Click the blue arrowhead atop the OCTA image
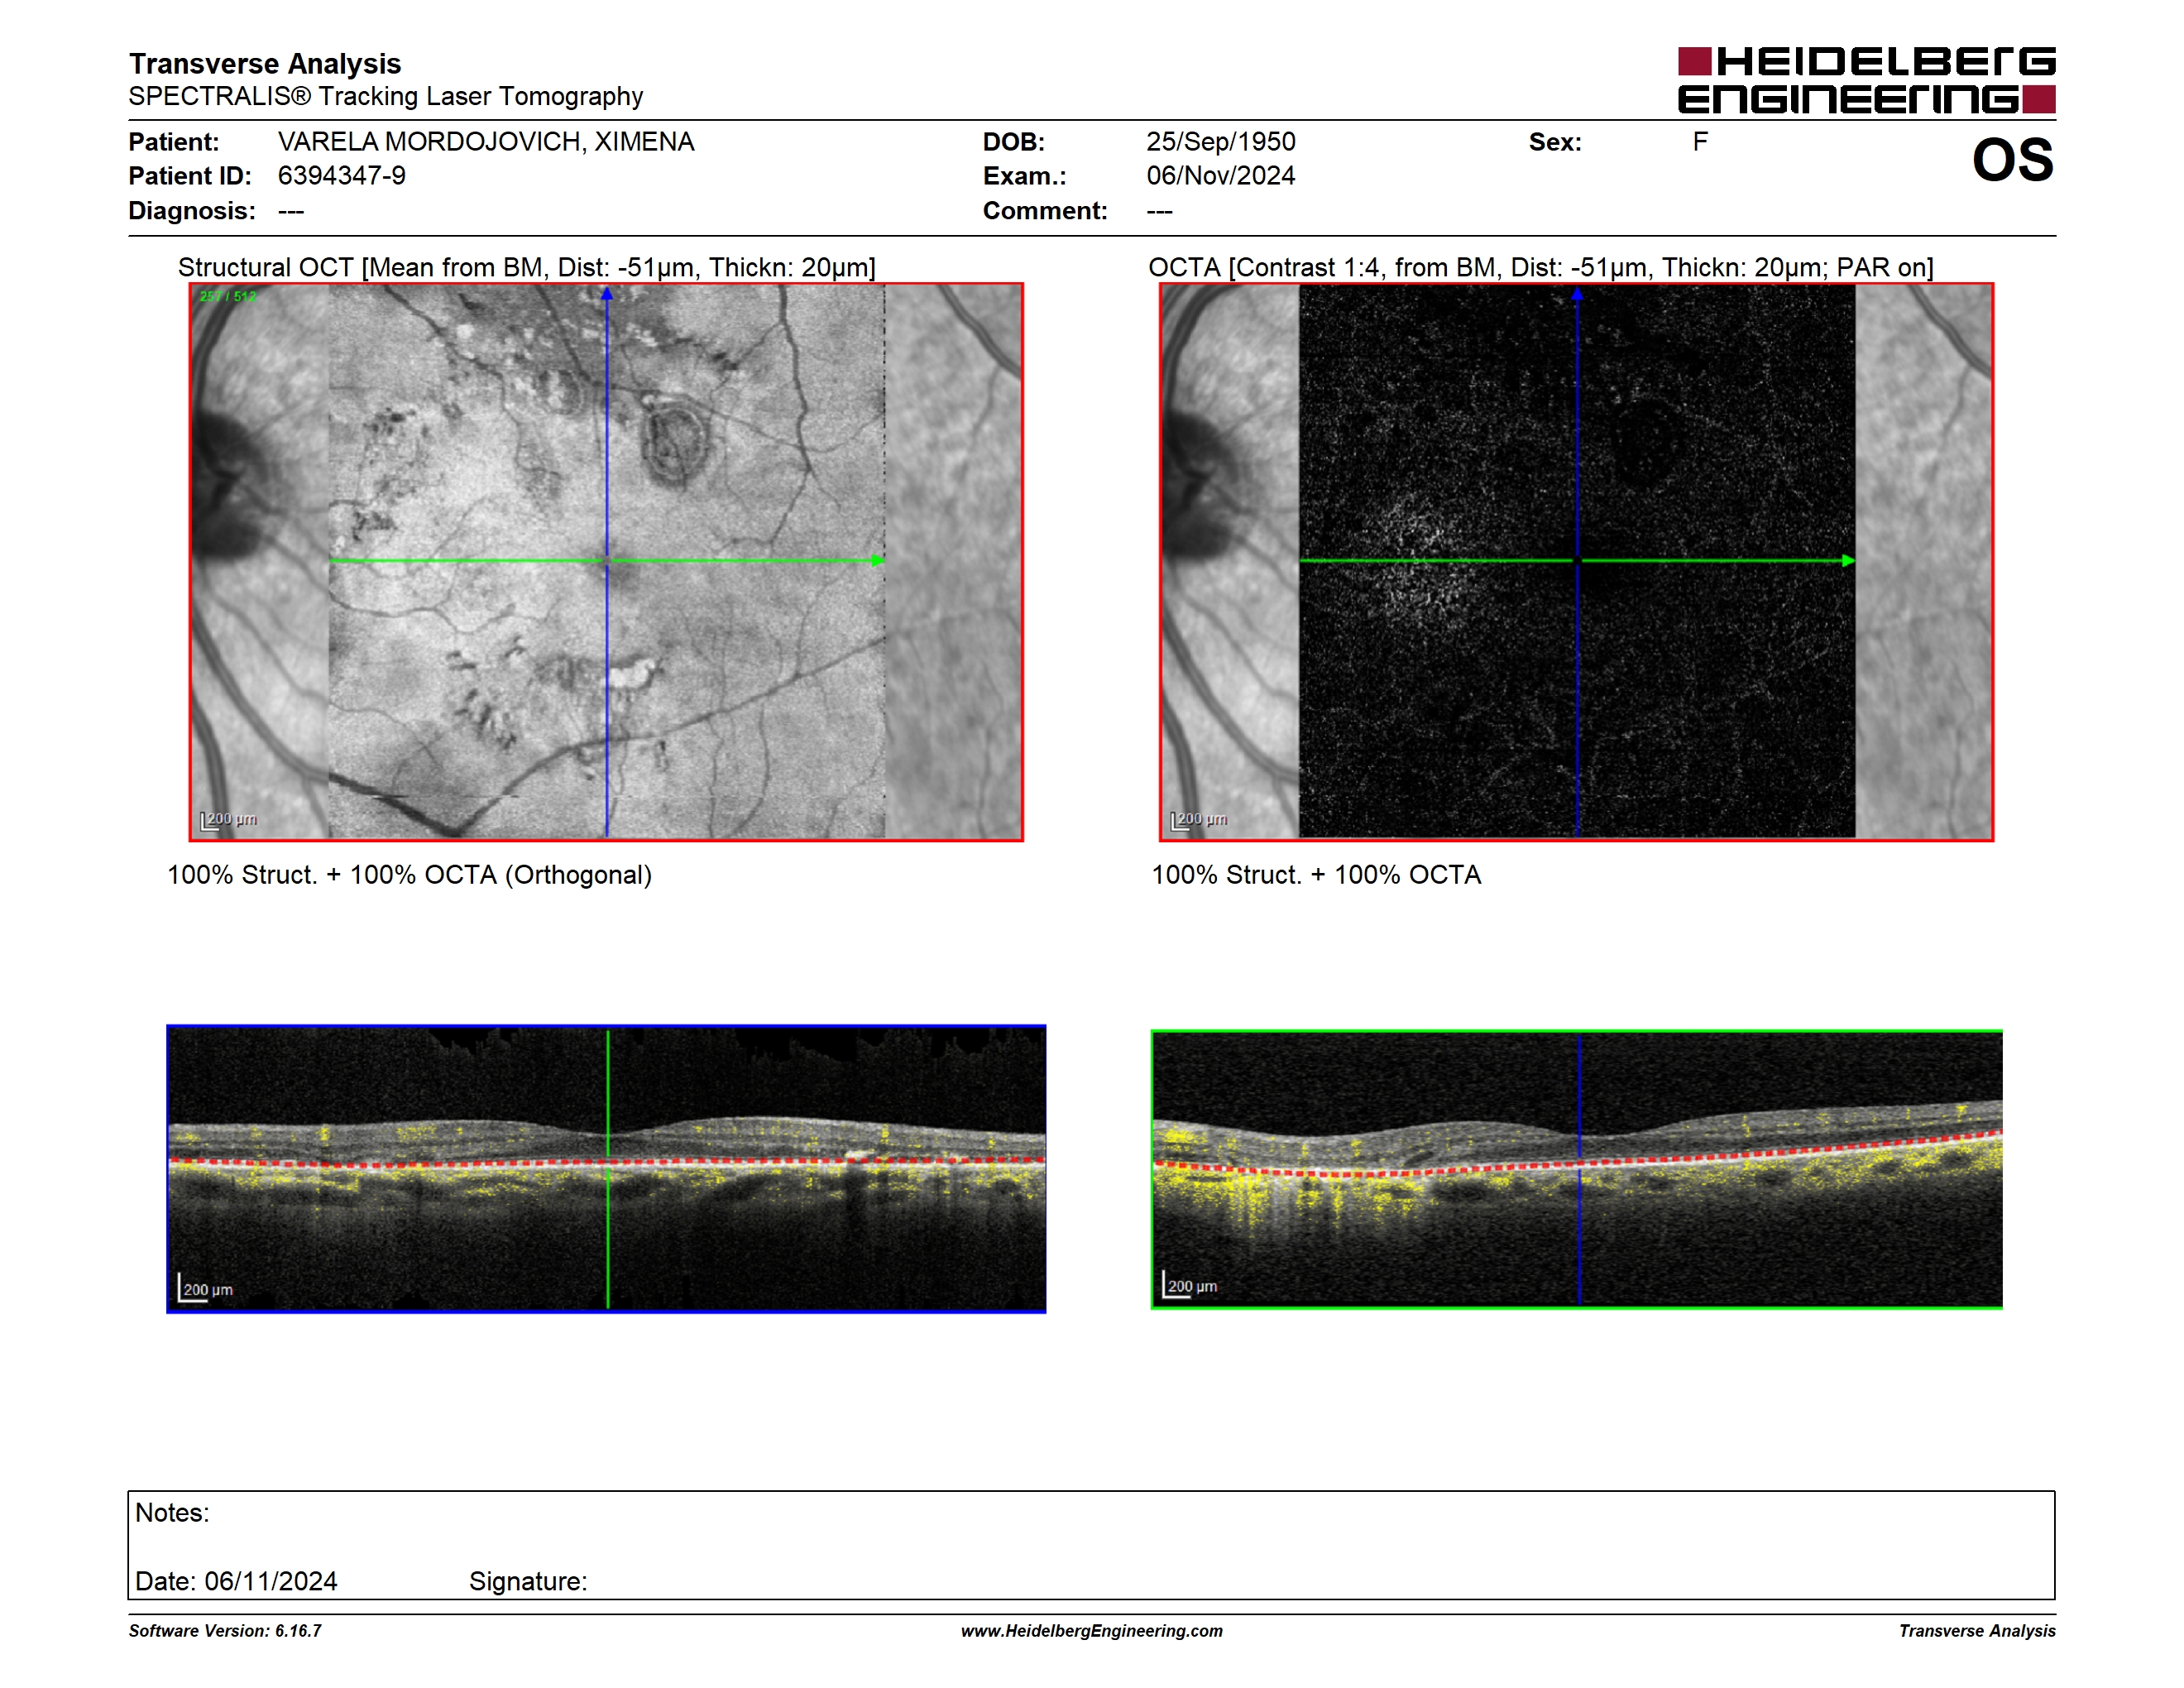2184x1688 pixels. 1577,294
